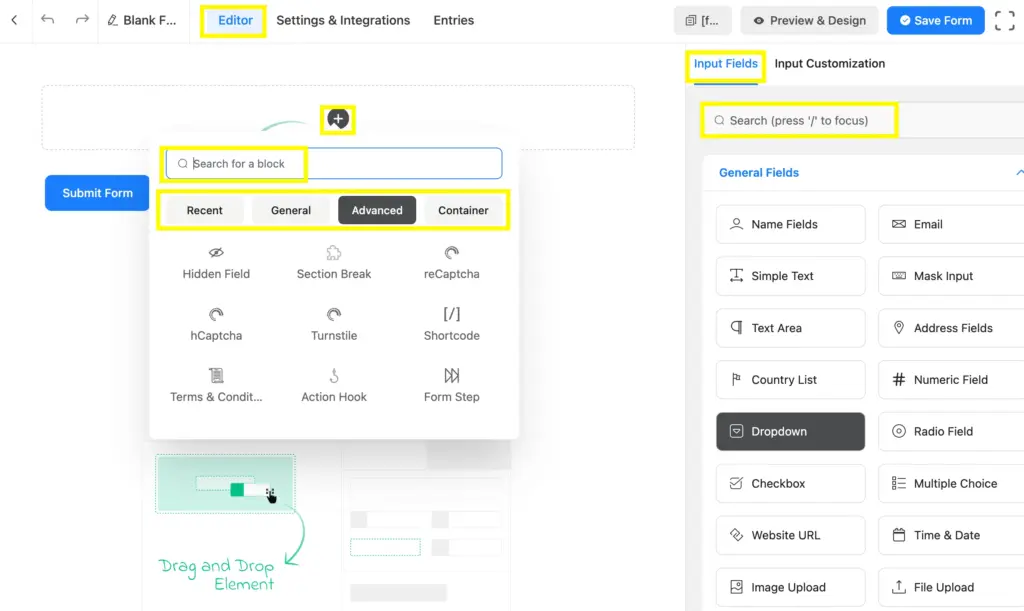Switch to Settings & Integrations
1024x611 pixels.
[x=343, y=19]
